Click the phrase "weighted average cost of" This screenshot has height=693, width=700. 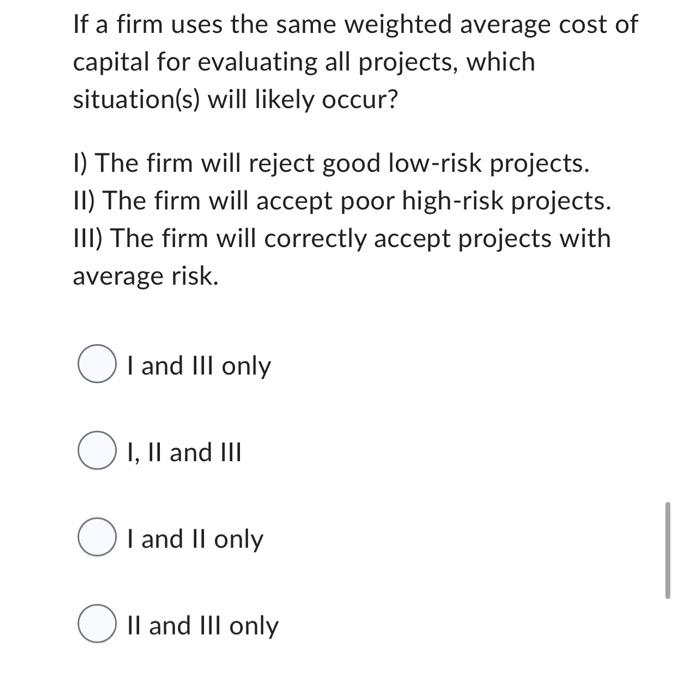click(492, 25)
